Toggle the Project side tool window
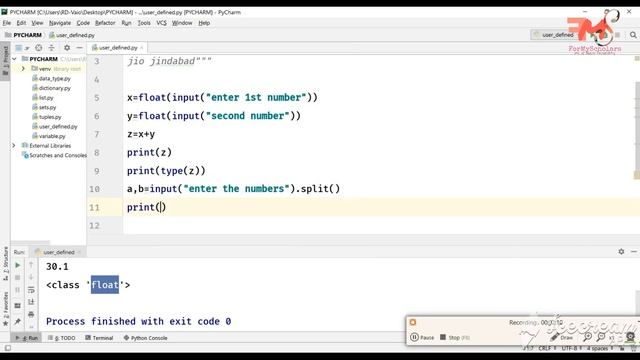 pos(5,62)
